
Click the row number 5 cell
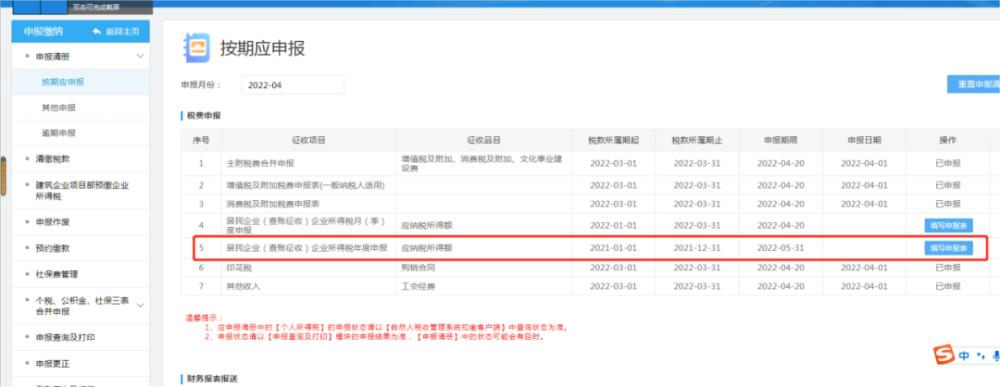point(201,247)
